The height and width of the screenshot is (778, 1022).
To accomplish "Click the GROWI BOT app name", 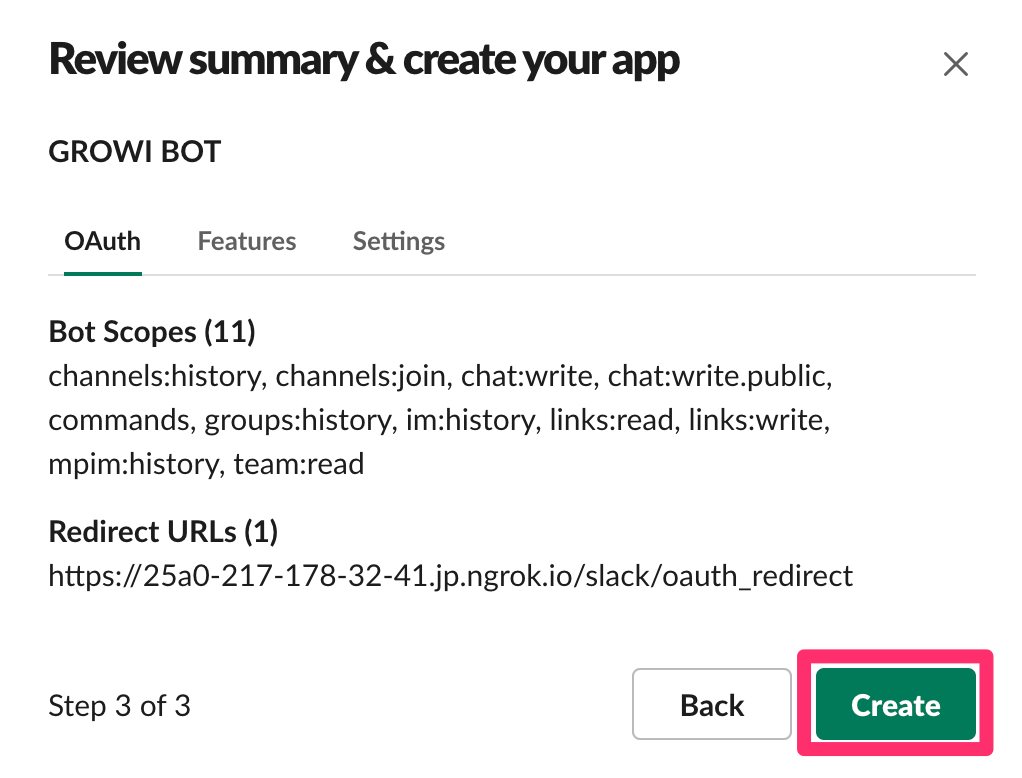I will pos(135,152).
